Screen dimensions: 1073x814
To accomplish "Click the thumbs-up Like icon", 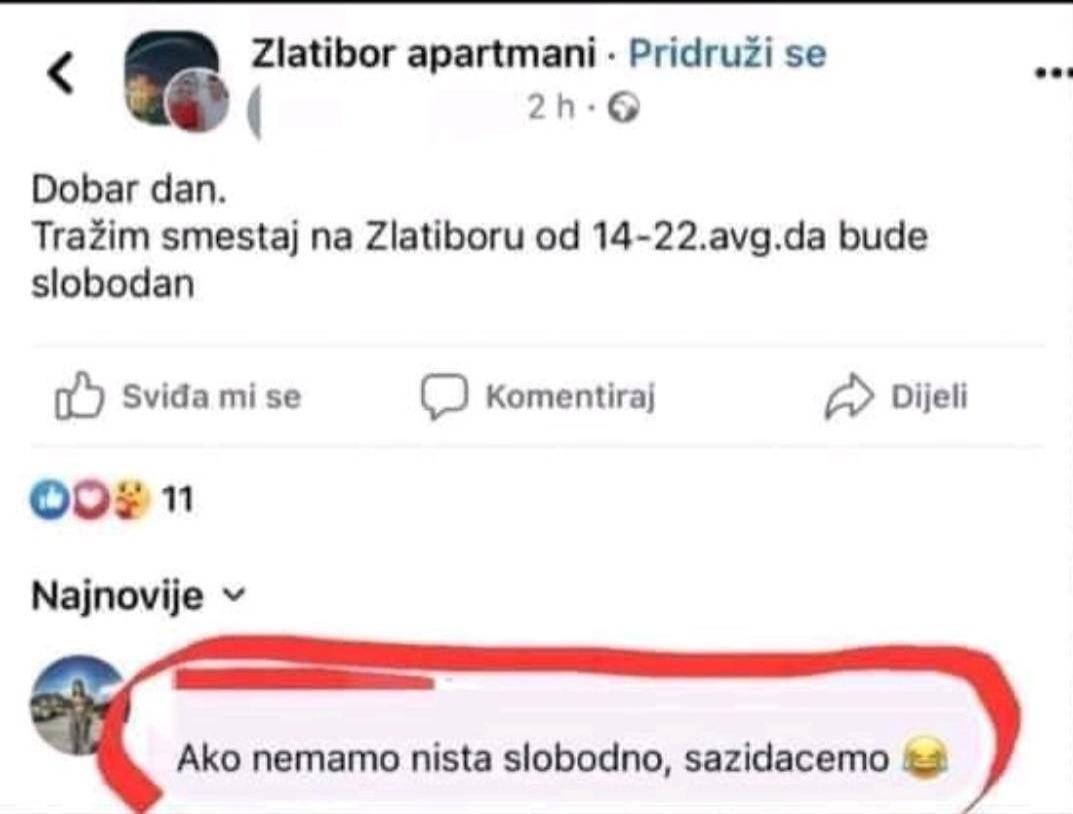I will tap(79, 396).
